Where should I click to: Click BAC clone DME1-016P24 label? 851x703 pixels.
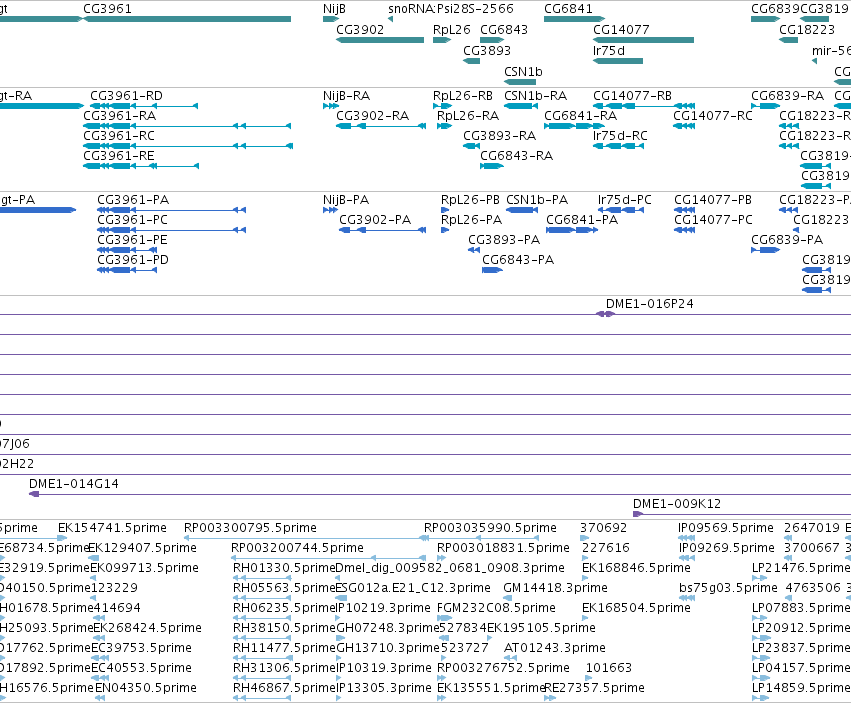[x=650, y=304]
